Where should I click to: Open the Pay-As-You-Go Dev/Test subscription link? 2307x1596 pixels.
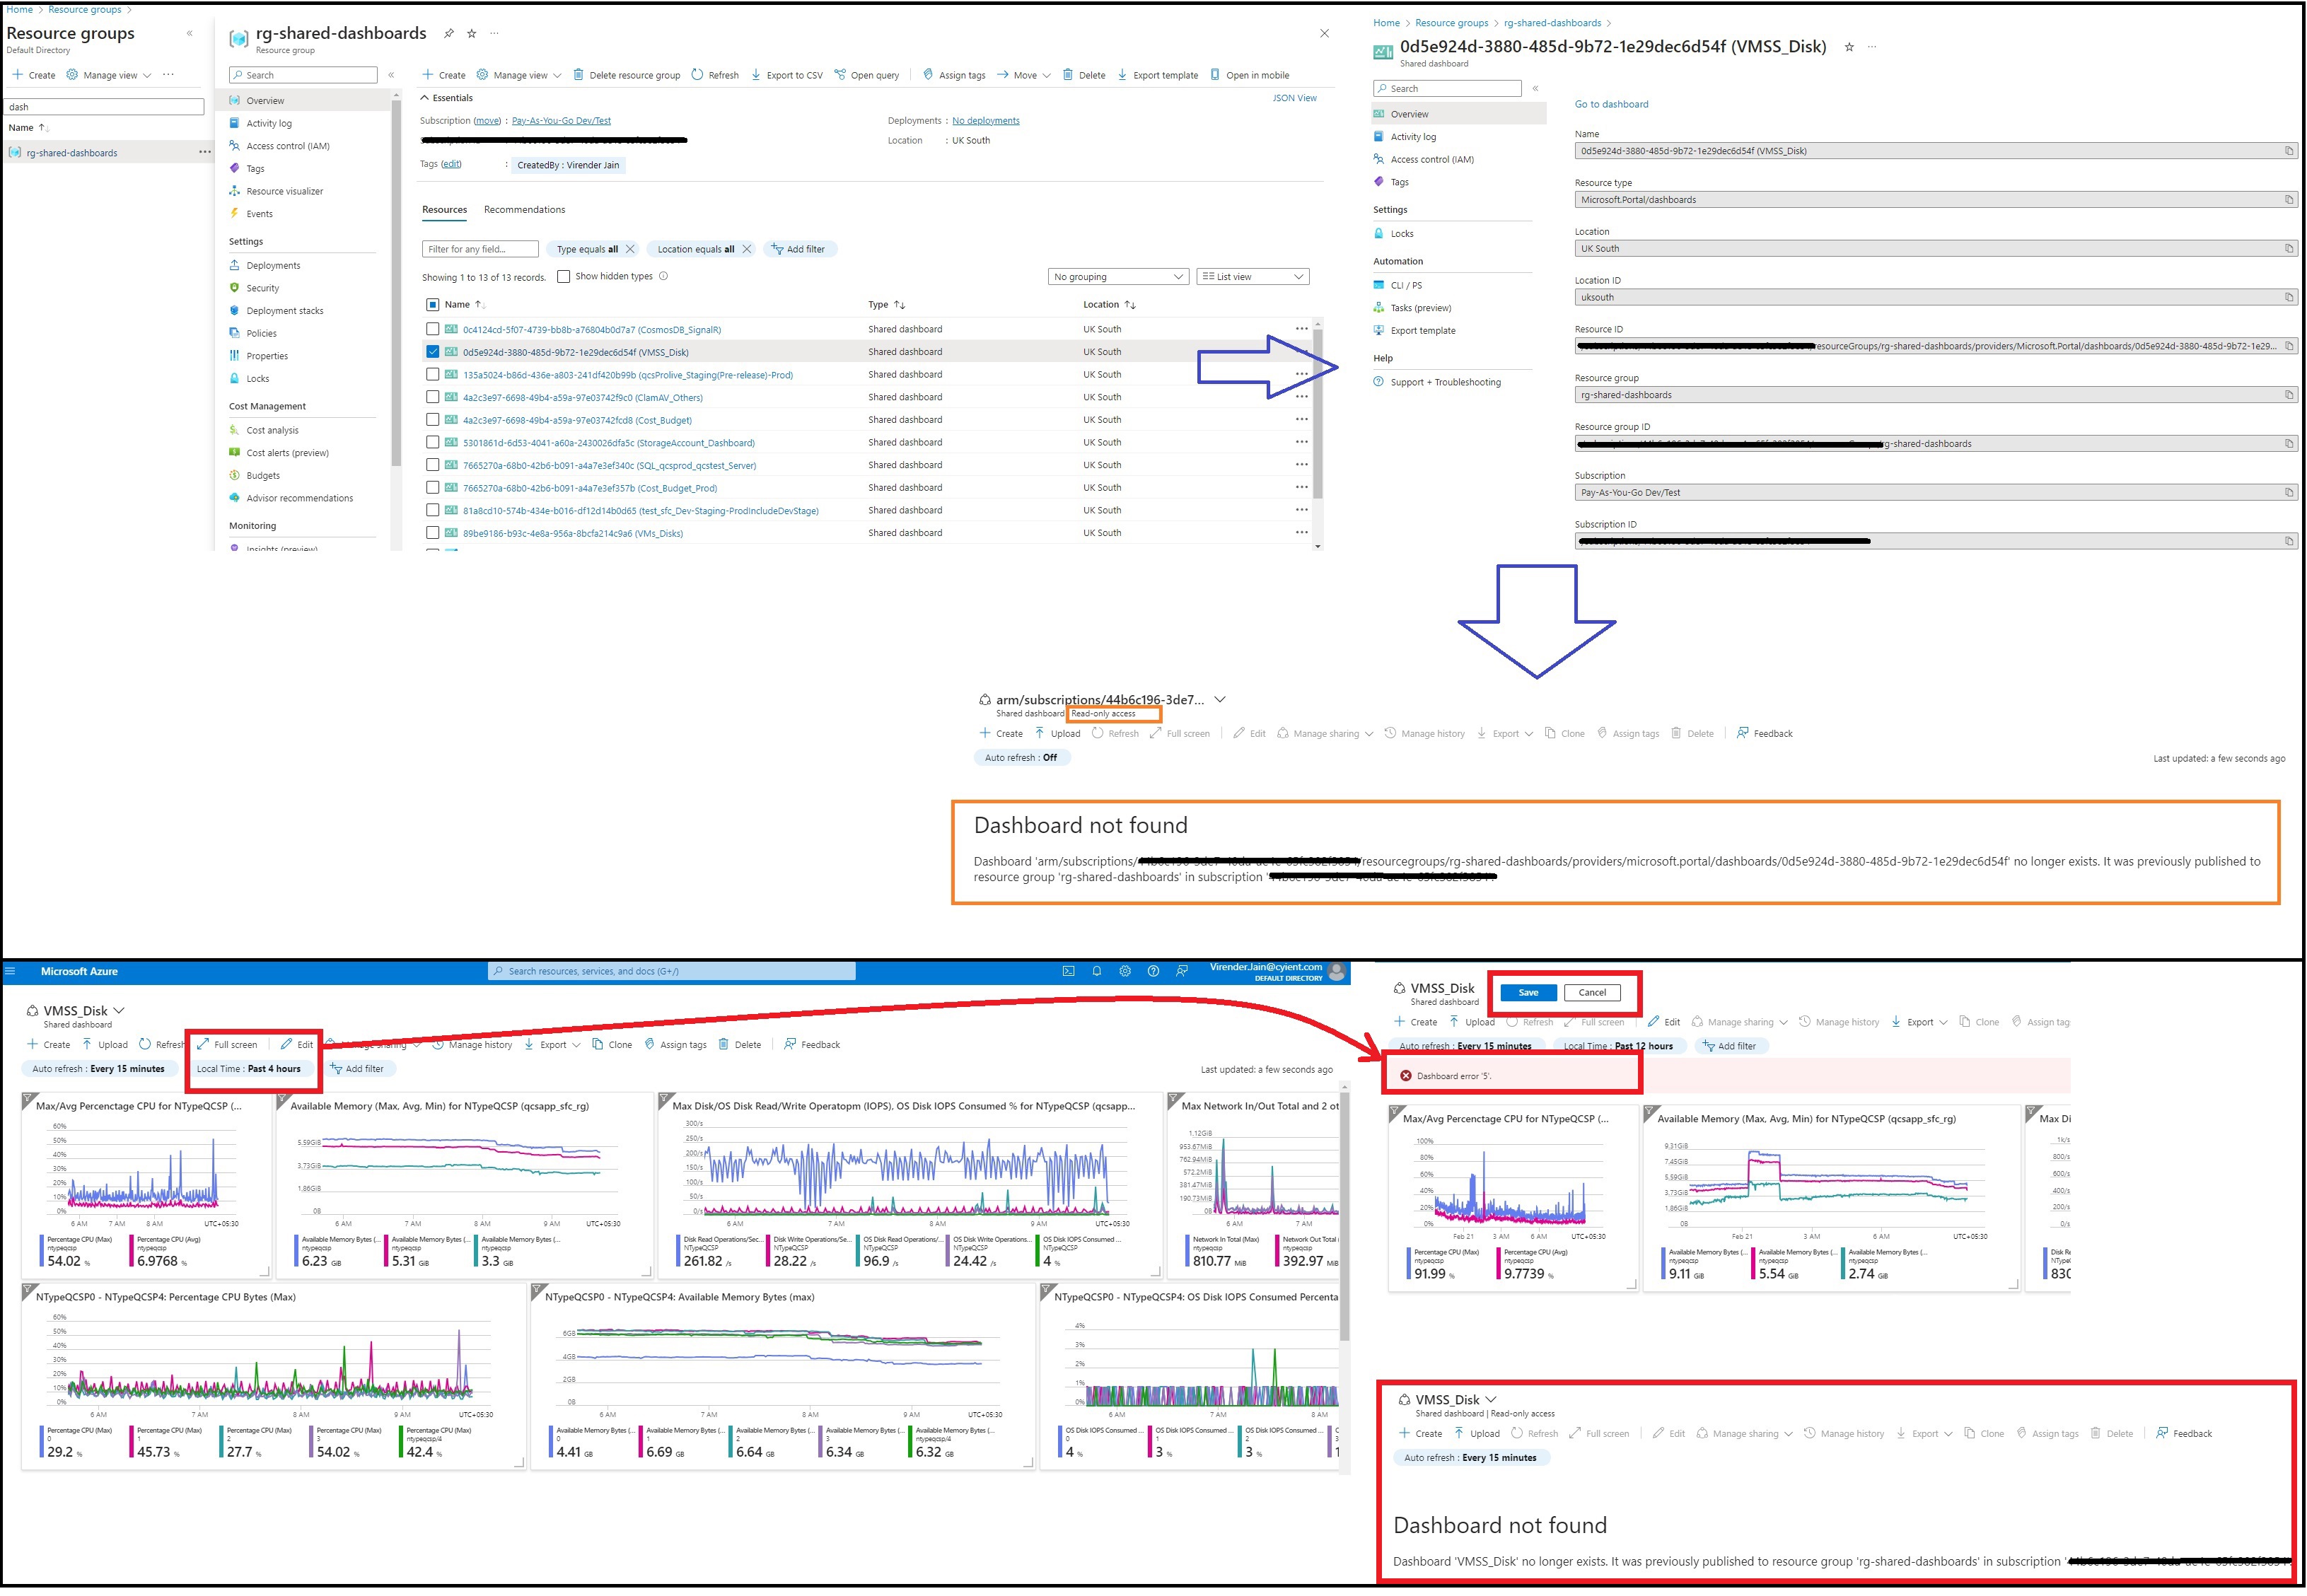(561, 121)
